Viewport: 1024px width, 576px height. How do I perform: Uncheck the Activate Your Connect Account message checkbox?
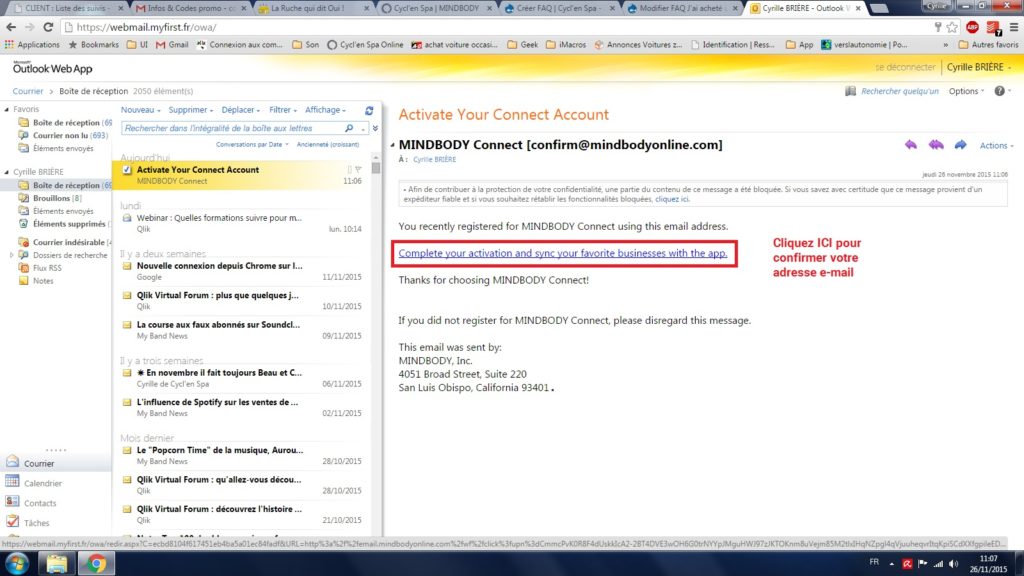[127, 170]
